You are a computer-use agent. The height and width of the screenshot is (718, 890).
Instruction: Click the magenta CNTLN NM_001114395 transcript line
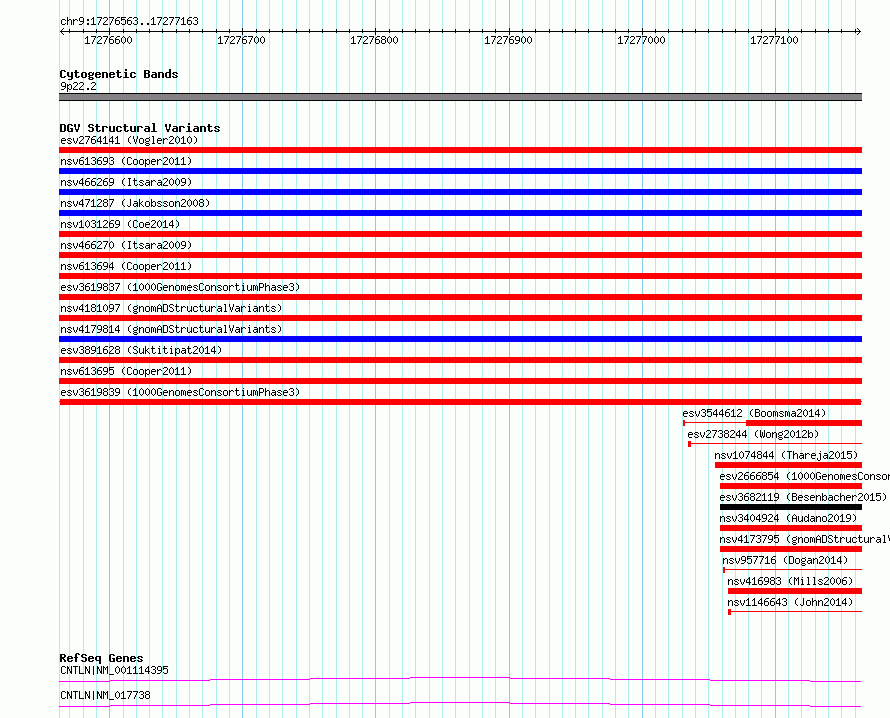click(x=460, y=679)
